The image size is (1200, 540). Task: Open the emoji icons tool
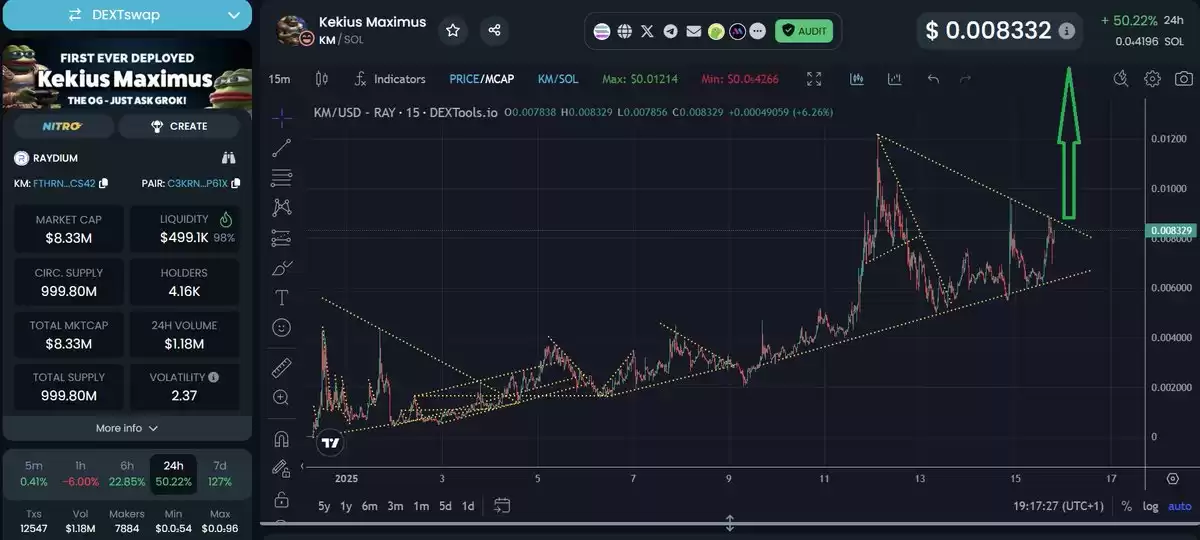point(282,327)
